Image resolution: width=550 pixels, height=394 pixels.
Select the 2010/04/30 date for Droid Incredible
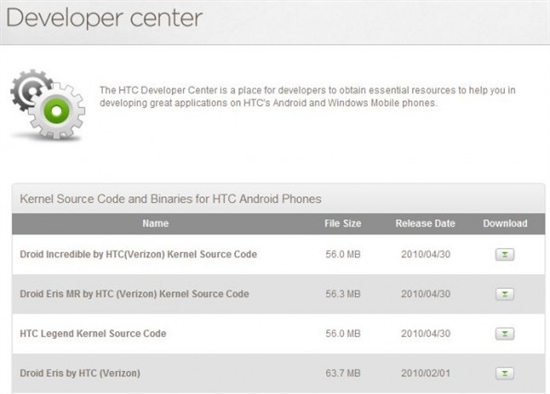pos(426,254)
